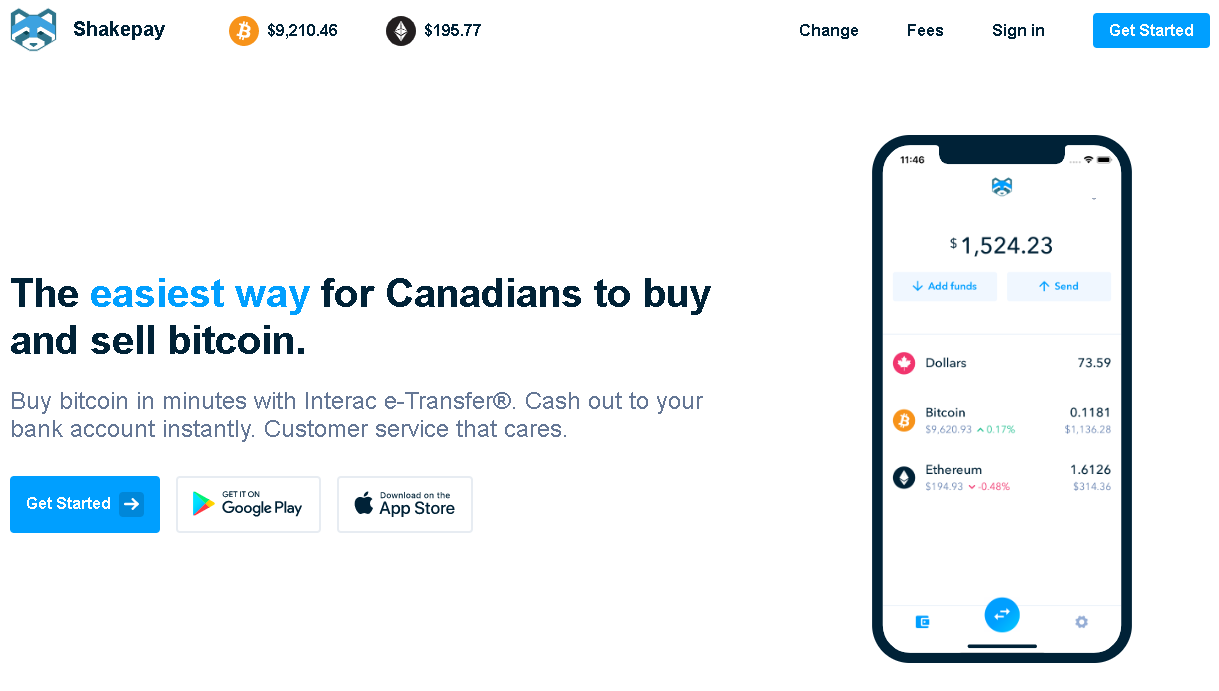1219x691 pixels.
Task: Open the App Store download badge
Action: point(405,504)
